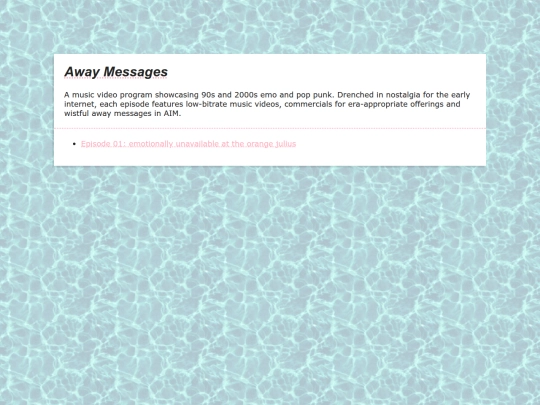Click "emotionally" in the episode link
This screenshot has width=540, height=405.
150,144
